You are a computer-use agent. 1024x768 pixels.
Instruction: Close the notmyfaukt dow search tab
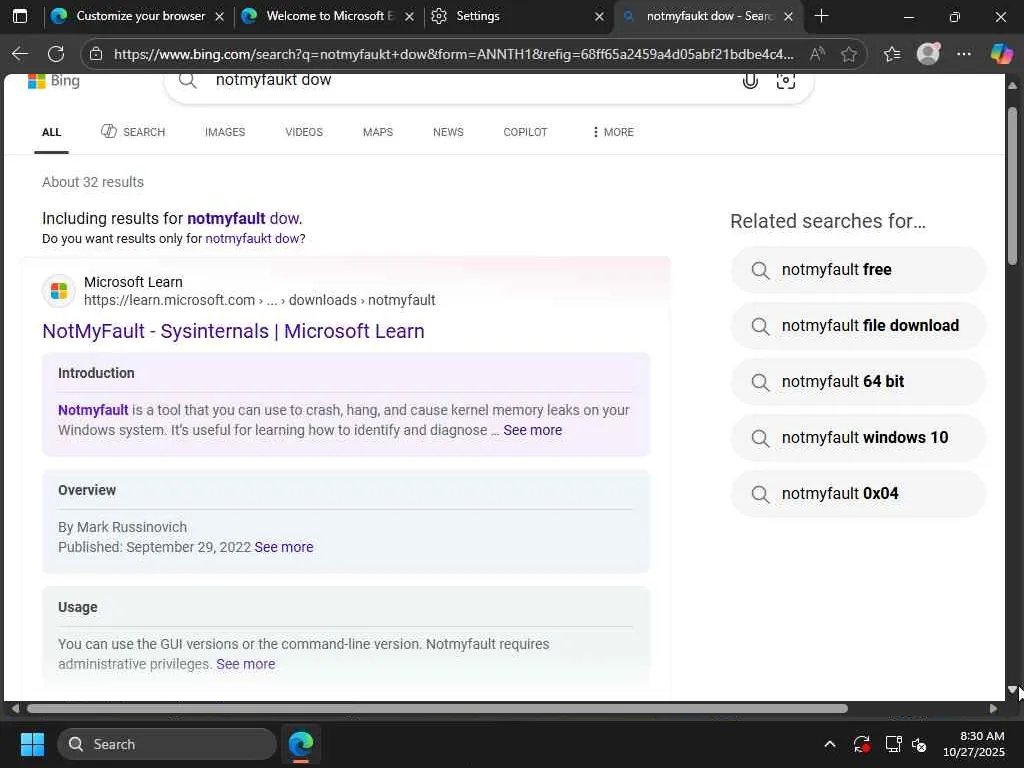[788, 17]
